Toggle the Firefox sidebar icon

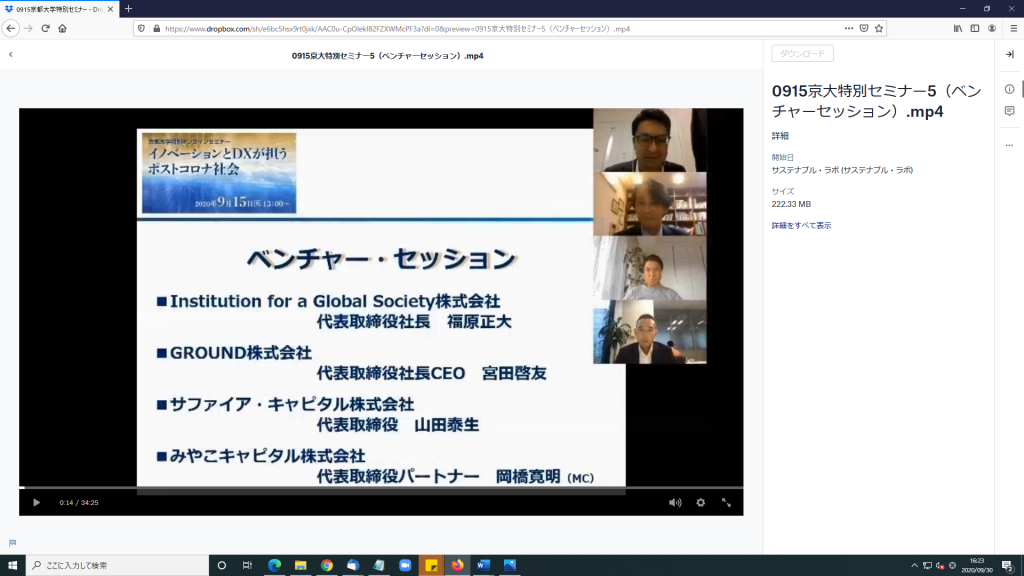(974, 28)
